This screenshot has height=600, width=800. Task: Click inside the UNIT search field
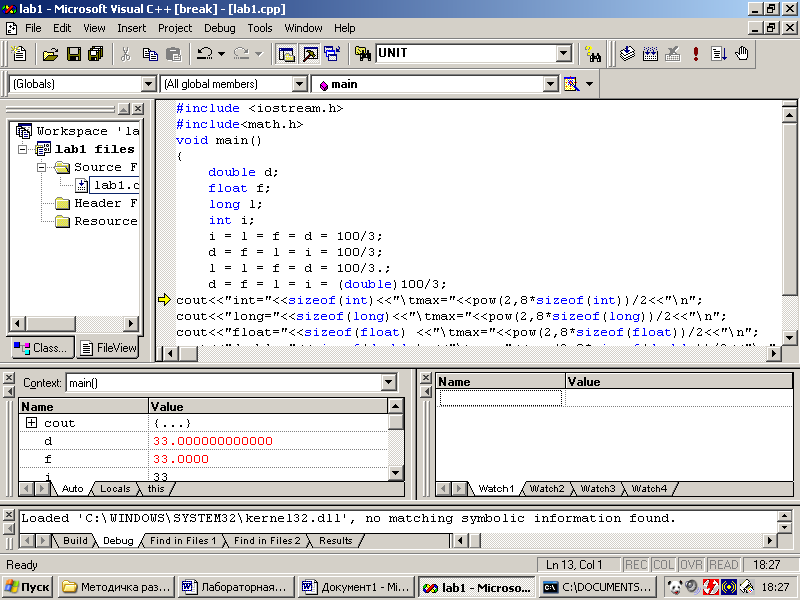click(466, 53)
